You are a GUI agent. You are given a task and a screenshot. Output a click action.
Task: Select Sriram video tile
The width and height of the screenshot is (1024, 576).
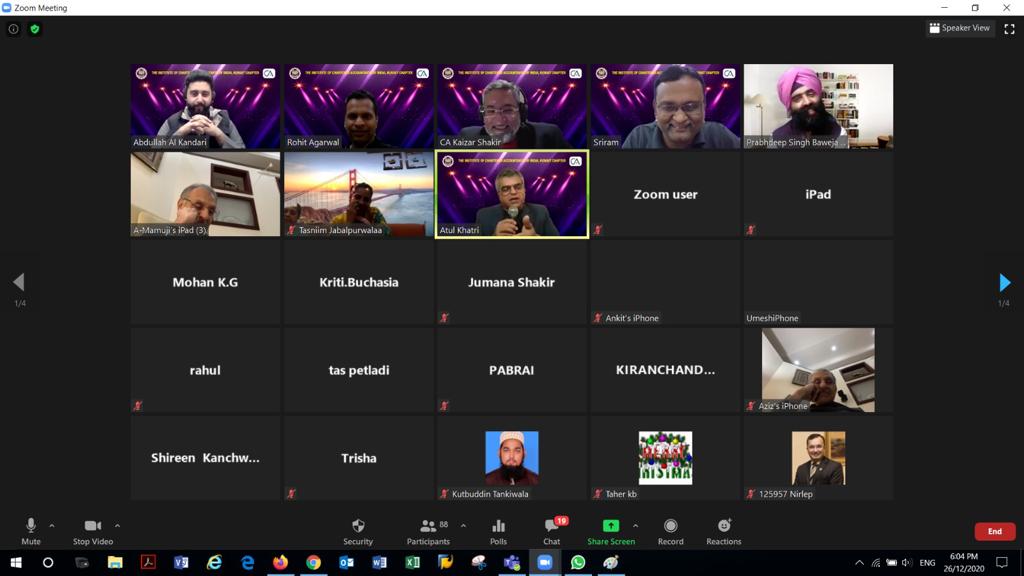tap(665, 106)
